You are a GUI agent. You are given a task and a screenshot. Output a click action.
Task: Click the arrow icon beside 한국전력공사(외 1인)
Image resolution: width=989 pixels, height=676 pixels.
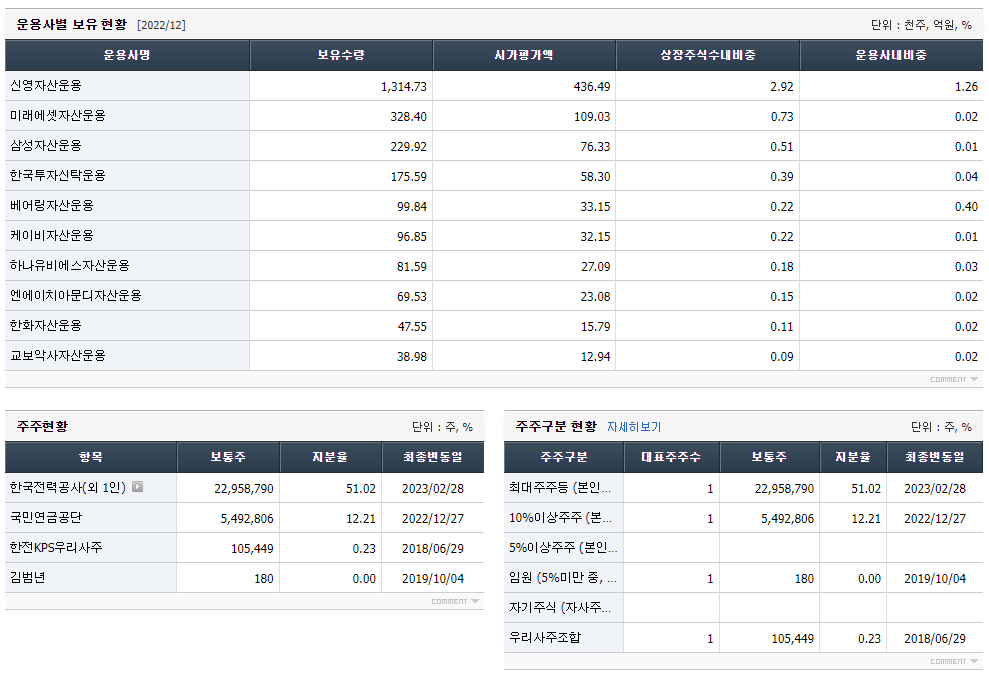pyautogui.click(x=138, y=487)
